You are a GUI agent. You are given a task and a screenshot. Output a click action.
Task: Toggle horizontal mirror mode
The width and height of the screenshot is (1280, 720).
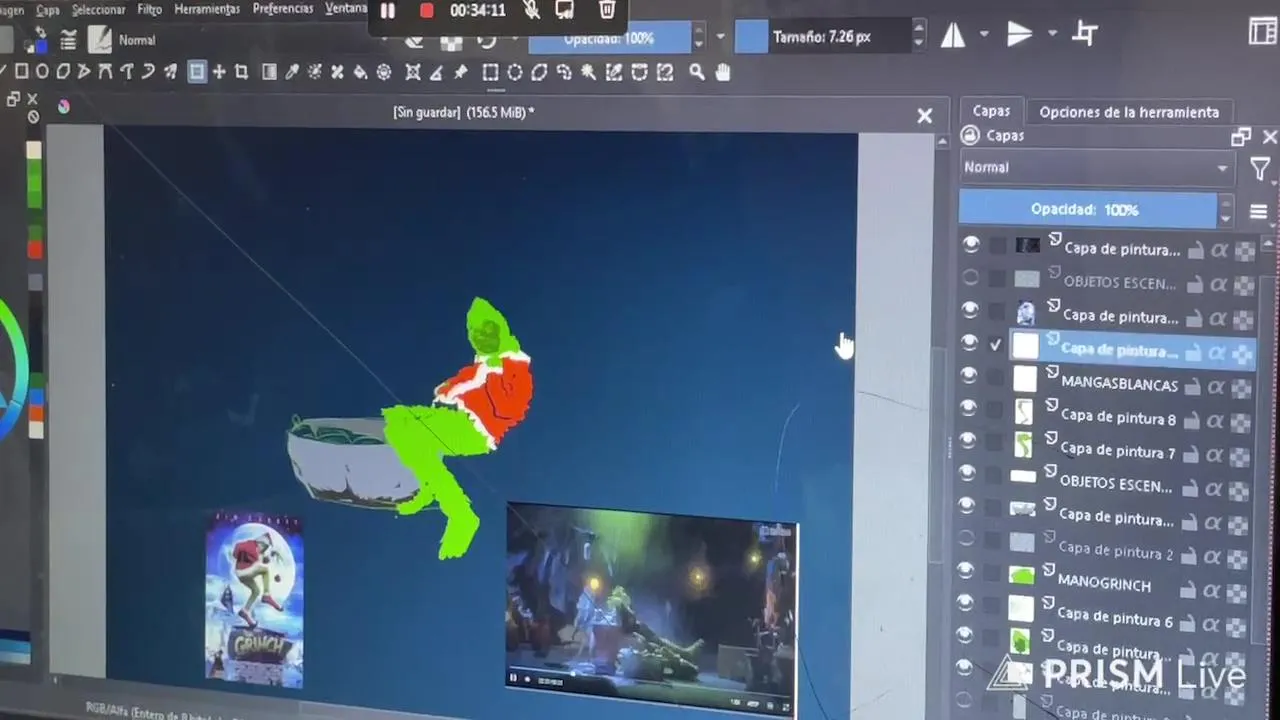953,35
